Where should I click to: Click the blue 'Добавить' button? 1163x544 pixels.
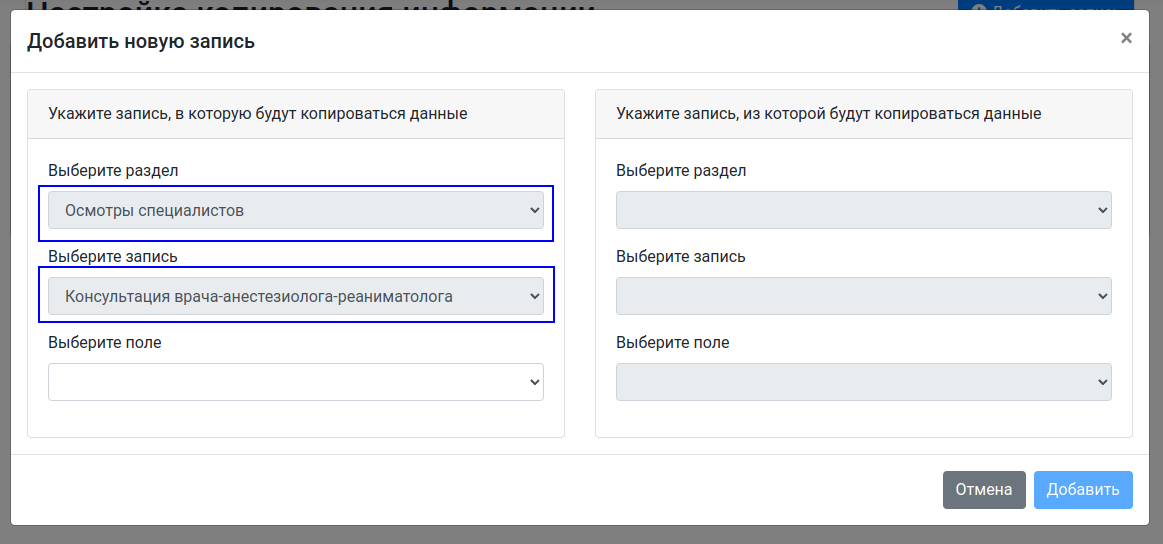click(1082, 490)
